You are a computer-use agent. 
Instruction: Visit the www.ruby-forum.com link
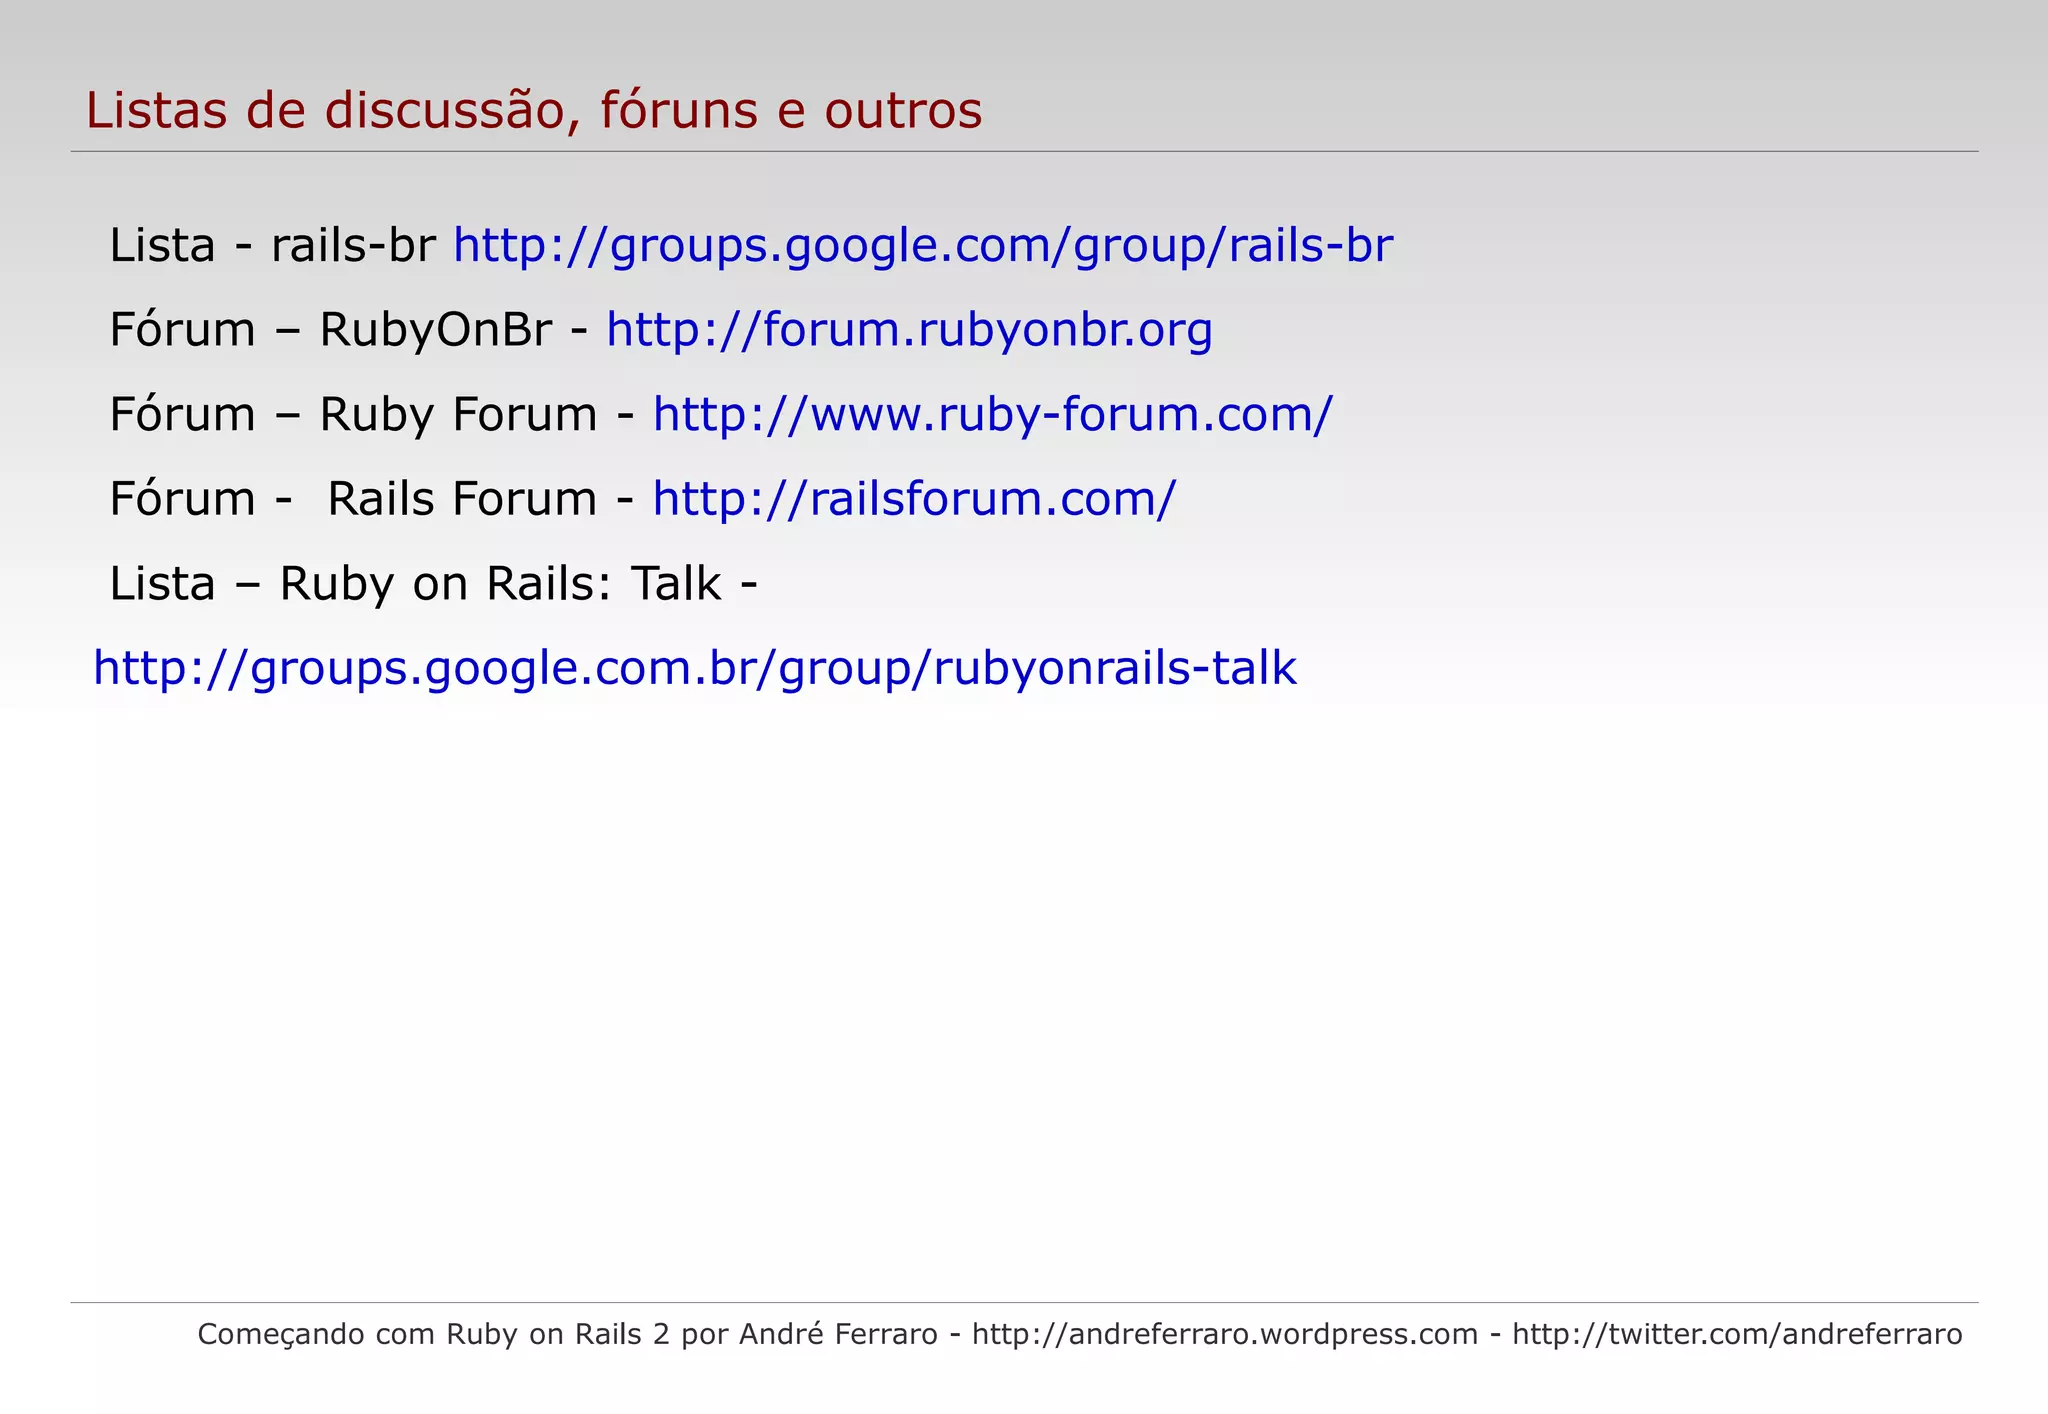point(992,414)
